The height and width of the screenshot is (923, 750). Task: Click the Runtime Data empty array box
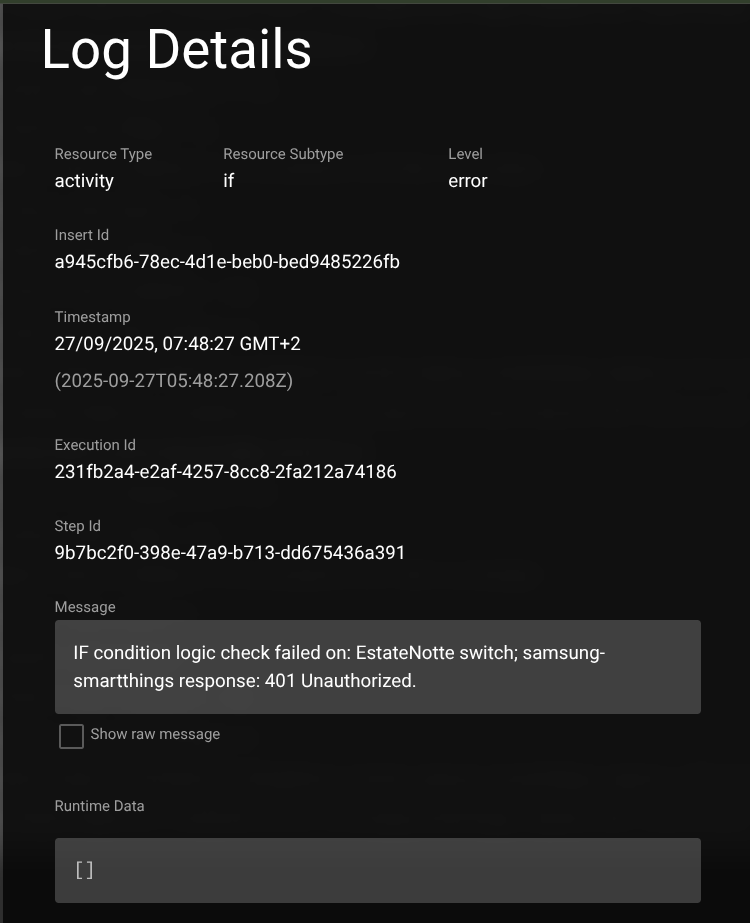[x=377, y=870]
